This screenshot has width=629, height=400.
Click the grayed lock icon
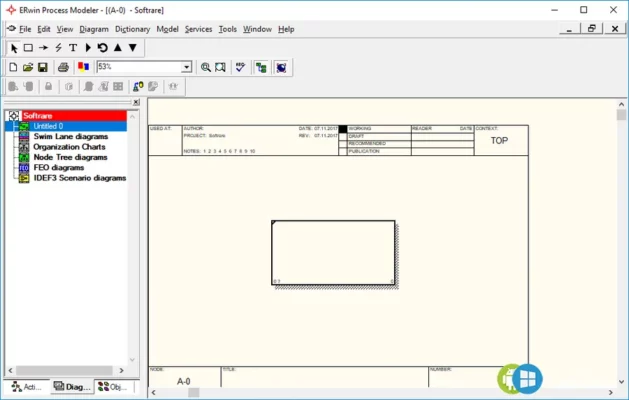49,86
